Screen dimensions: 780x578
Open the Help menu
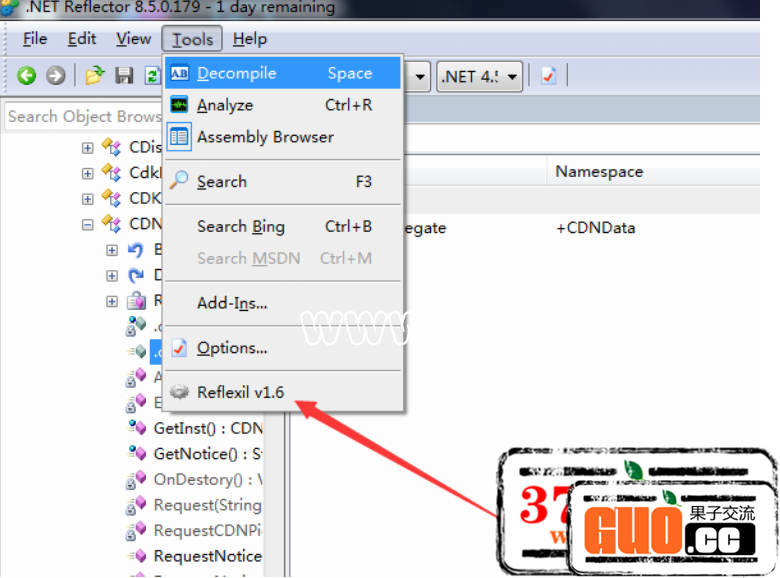coord(250,39)
